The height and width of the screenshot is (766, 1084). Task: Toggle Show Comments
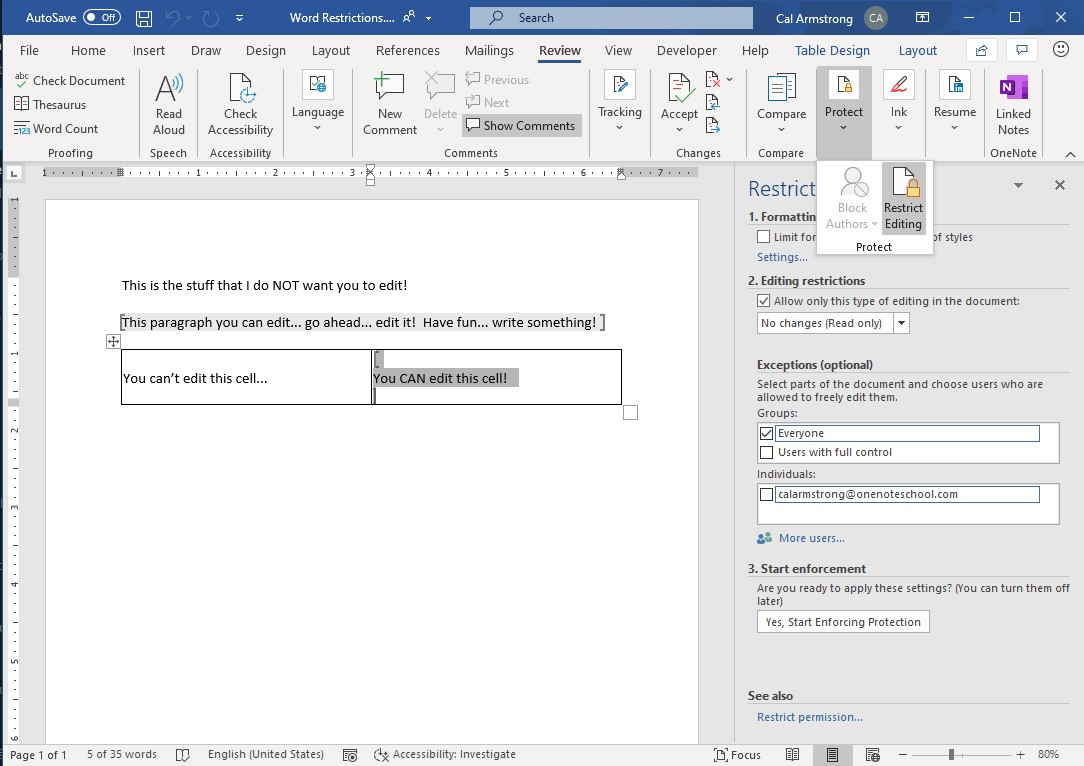(521, 125)
